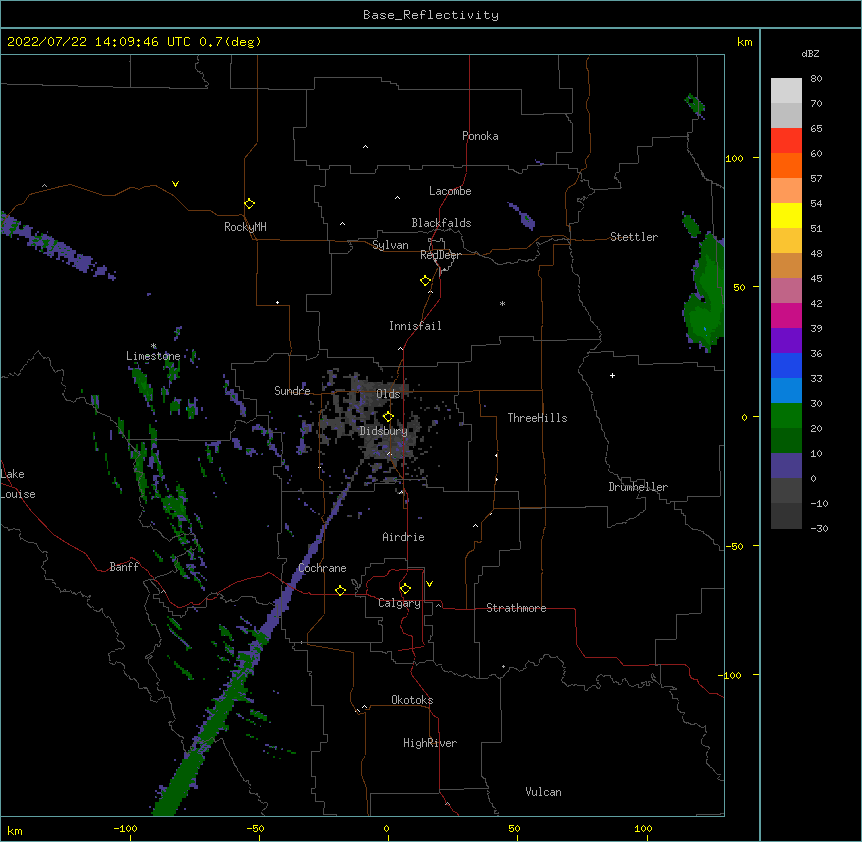Screen dimensions: 862x842
Task: Click the white asterisk marker above Limestone
Action: (x=154, y=346)
